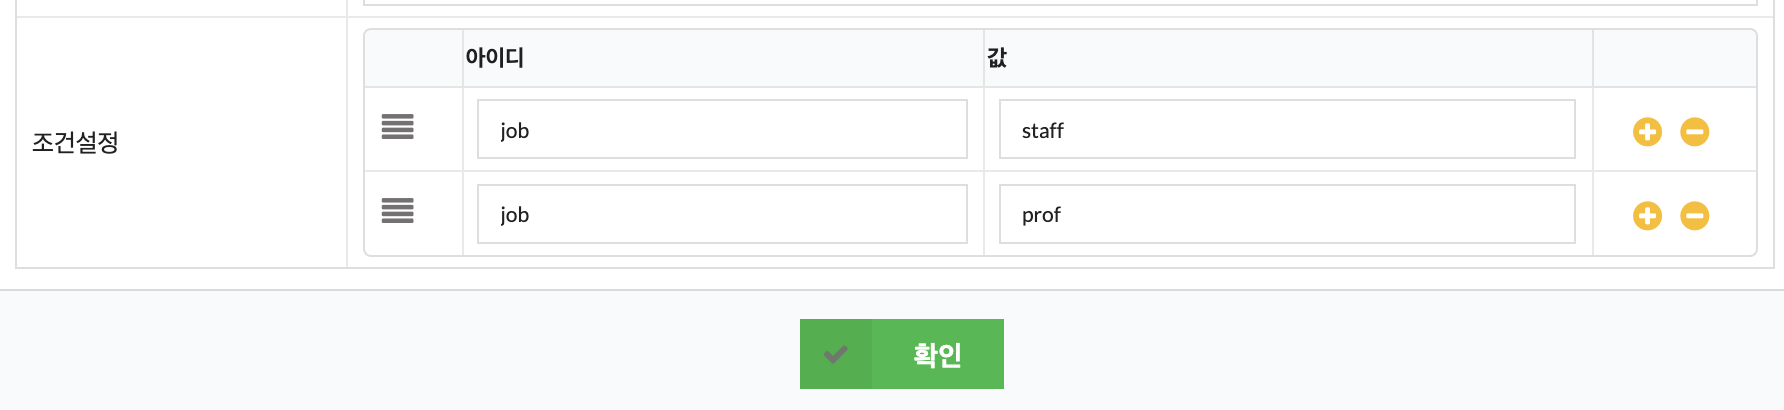Viewport: 1784px width, 410px height.
Task: Click the partially visible input box above the table
Action: 1060,2
